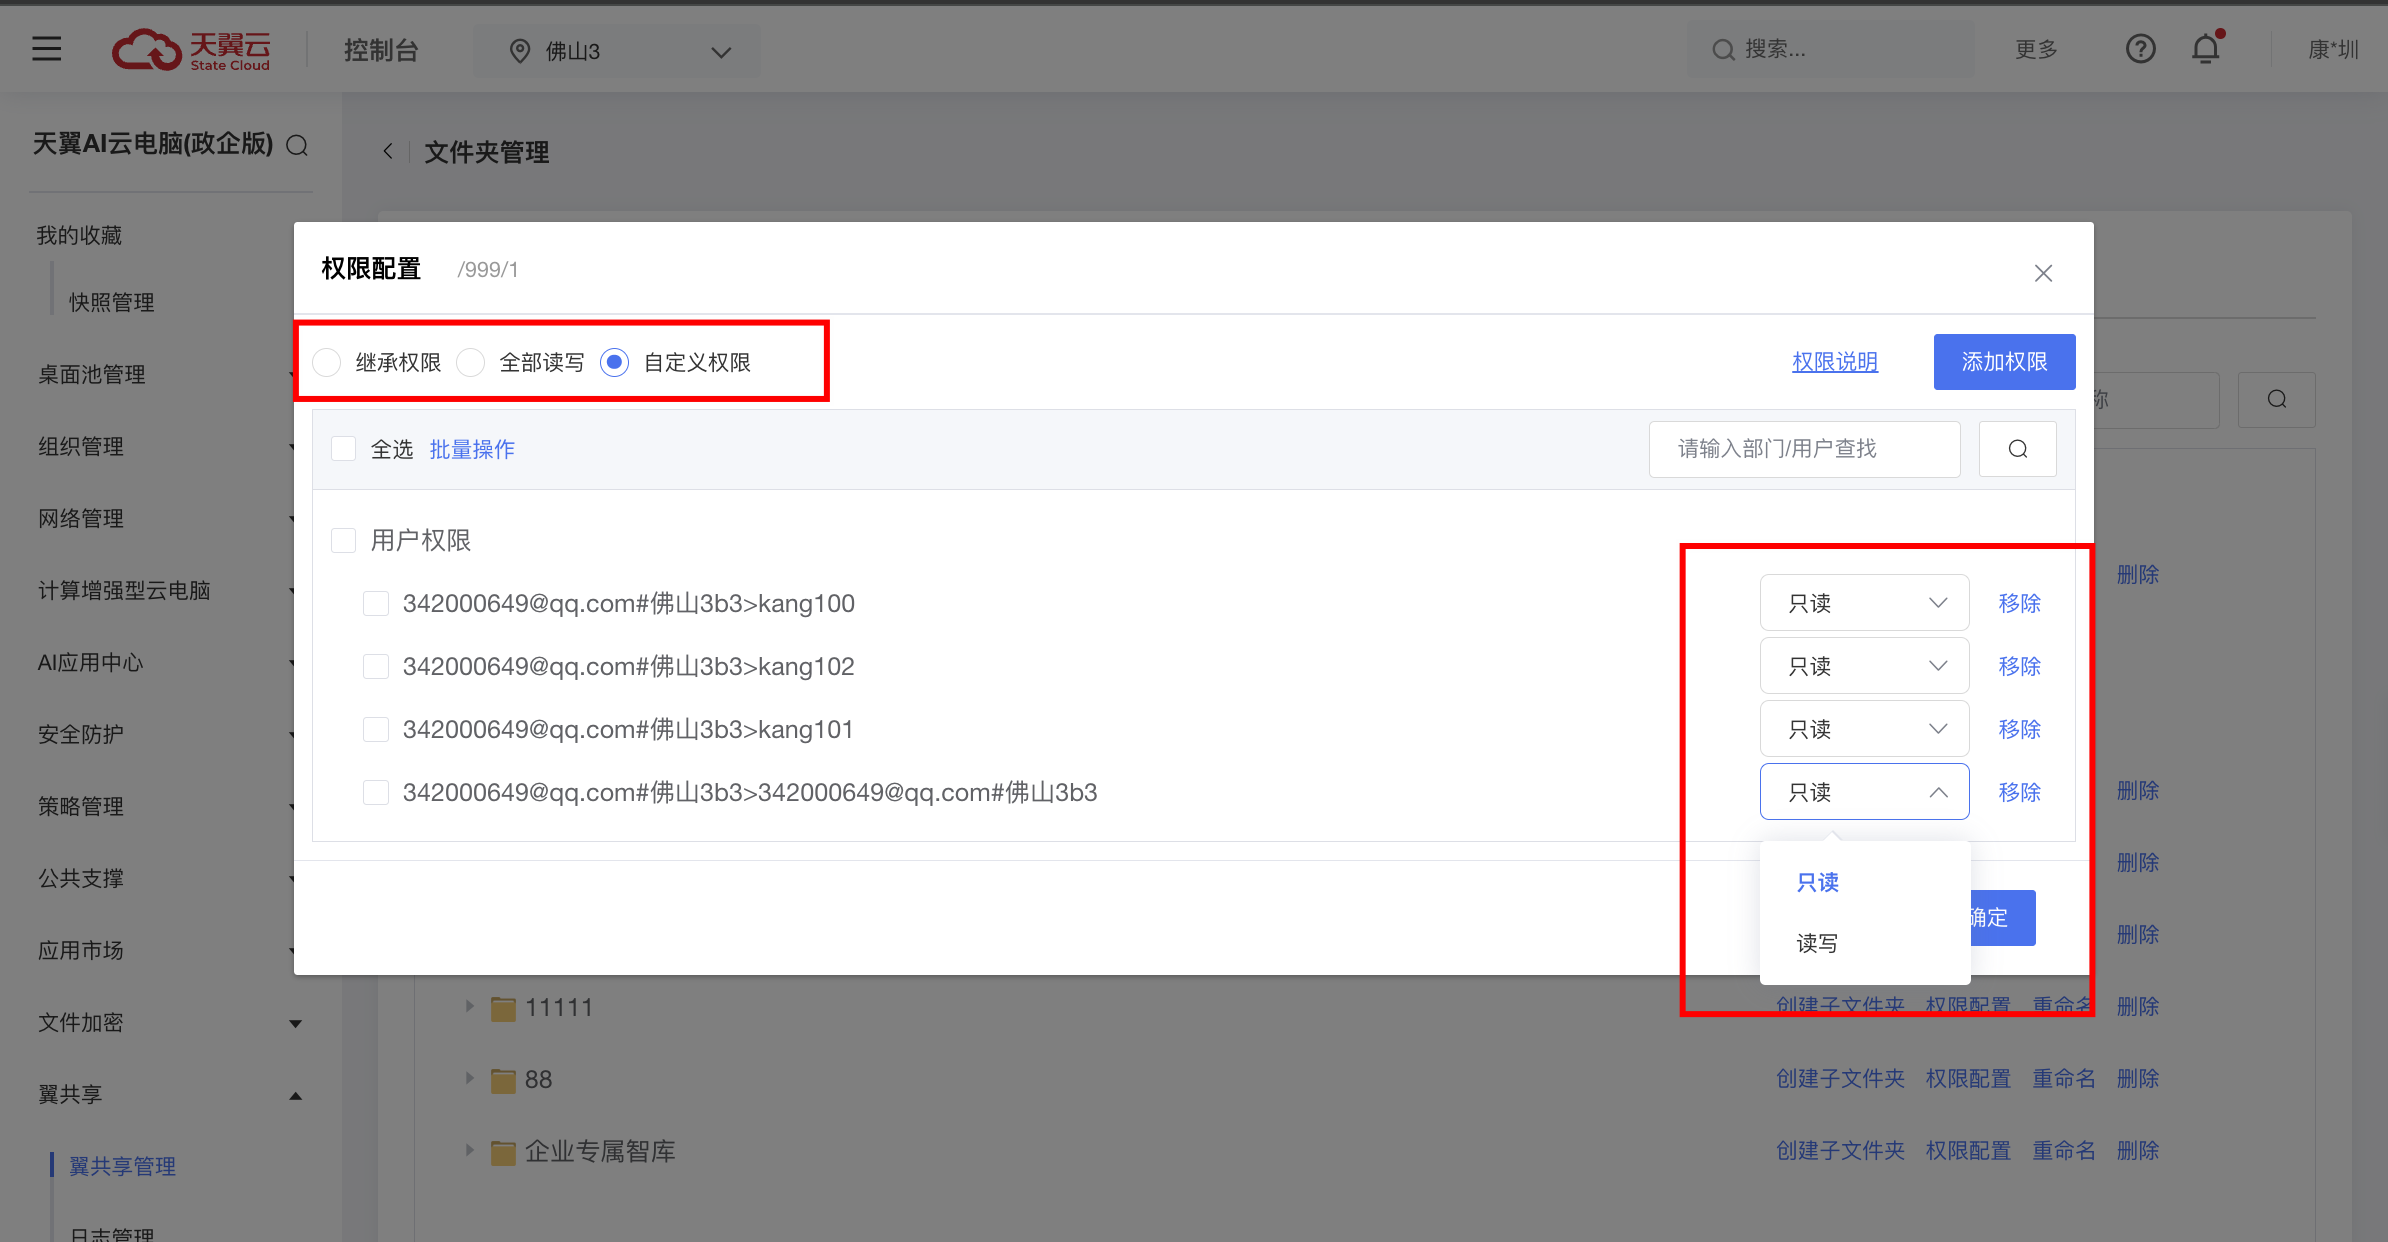Close the permission configuration dialog
This screenshot has width=2388, height=1242.
coord(2043,273)
